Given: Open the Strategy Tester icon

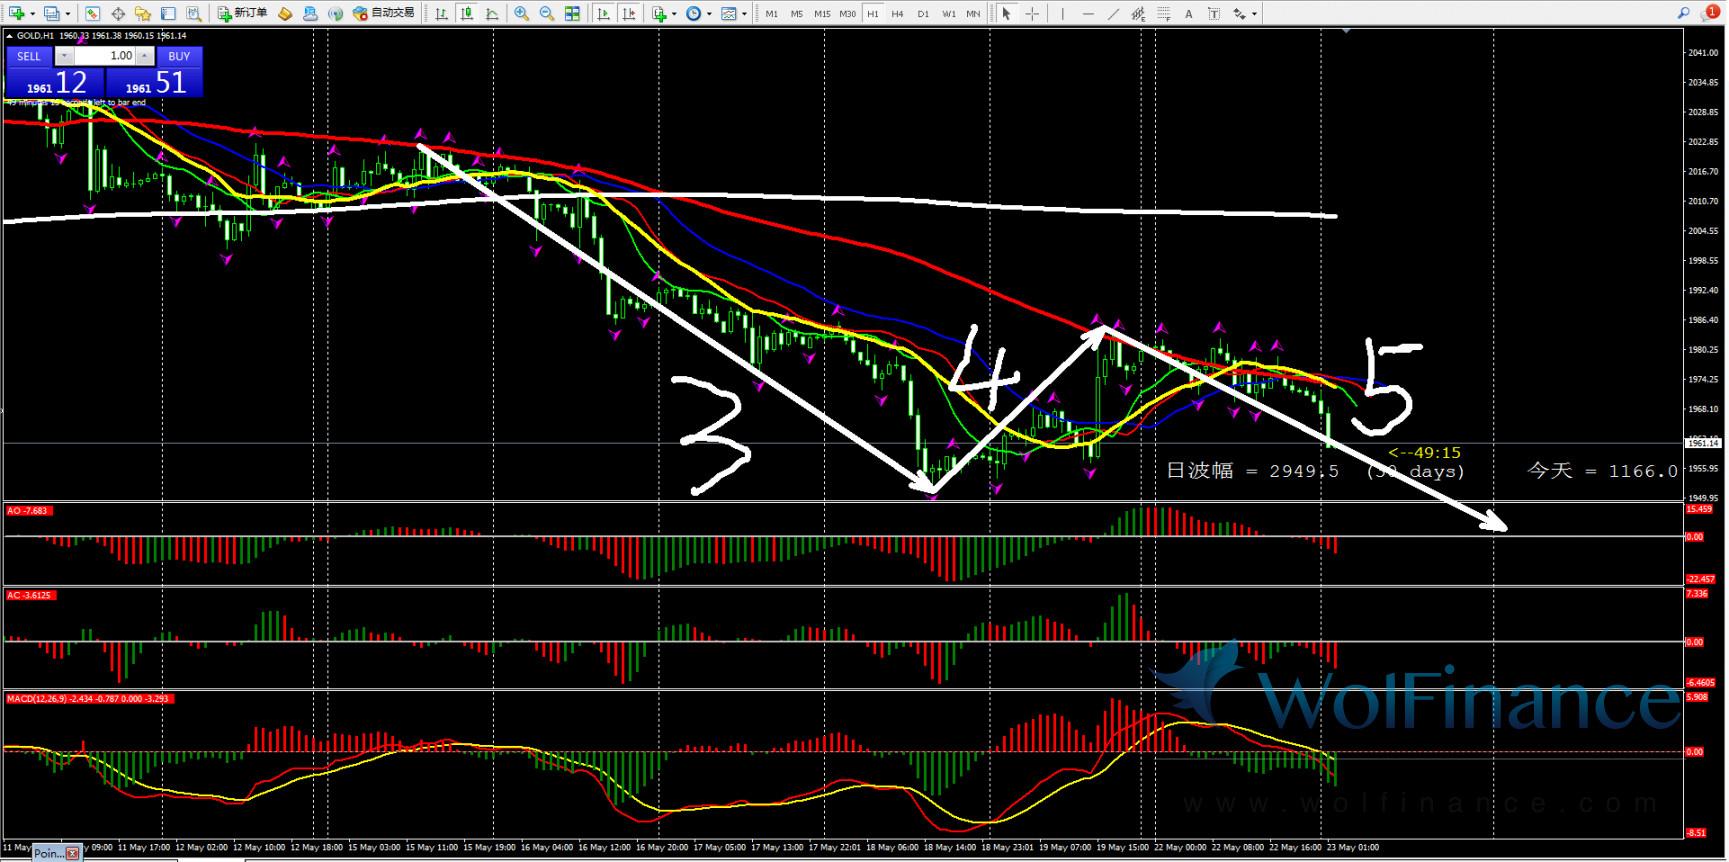Looking at the screenshot, I should tap(194, 13).
